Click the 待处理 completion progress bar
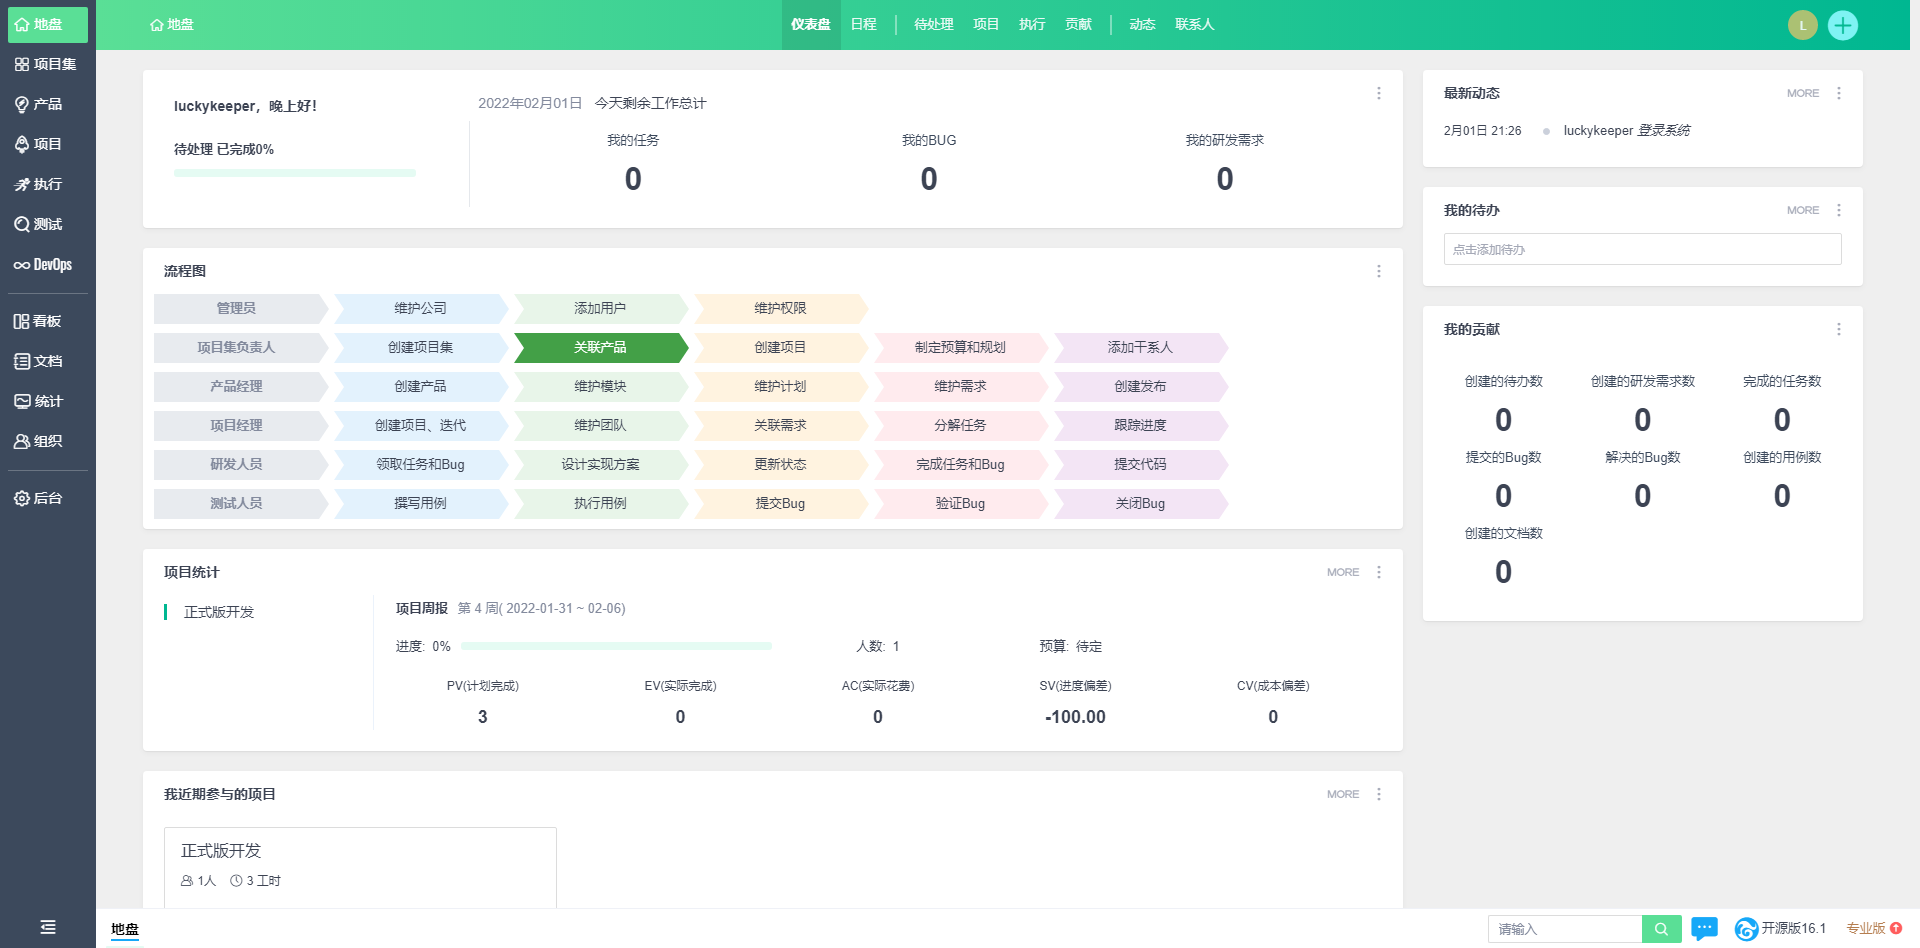Screen dimensions: 1920x948 click(294, 173)
